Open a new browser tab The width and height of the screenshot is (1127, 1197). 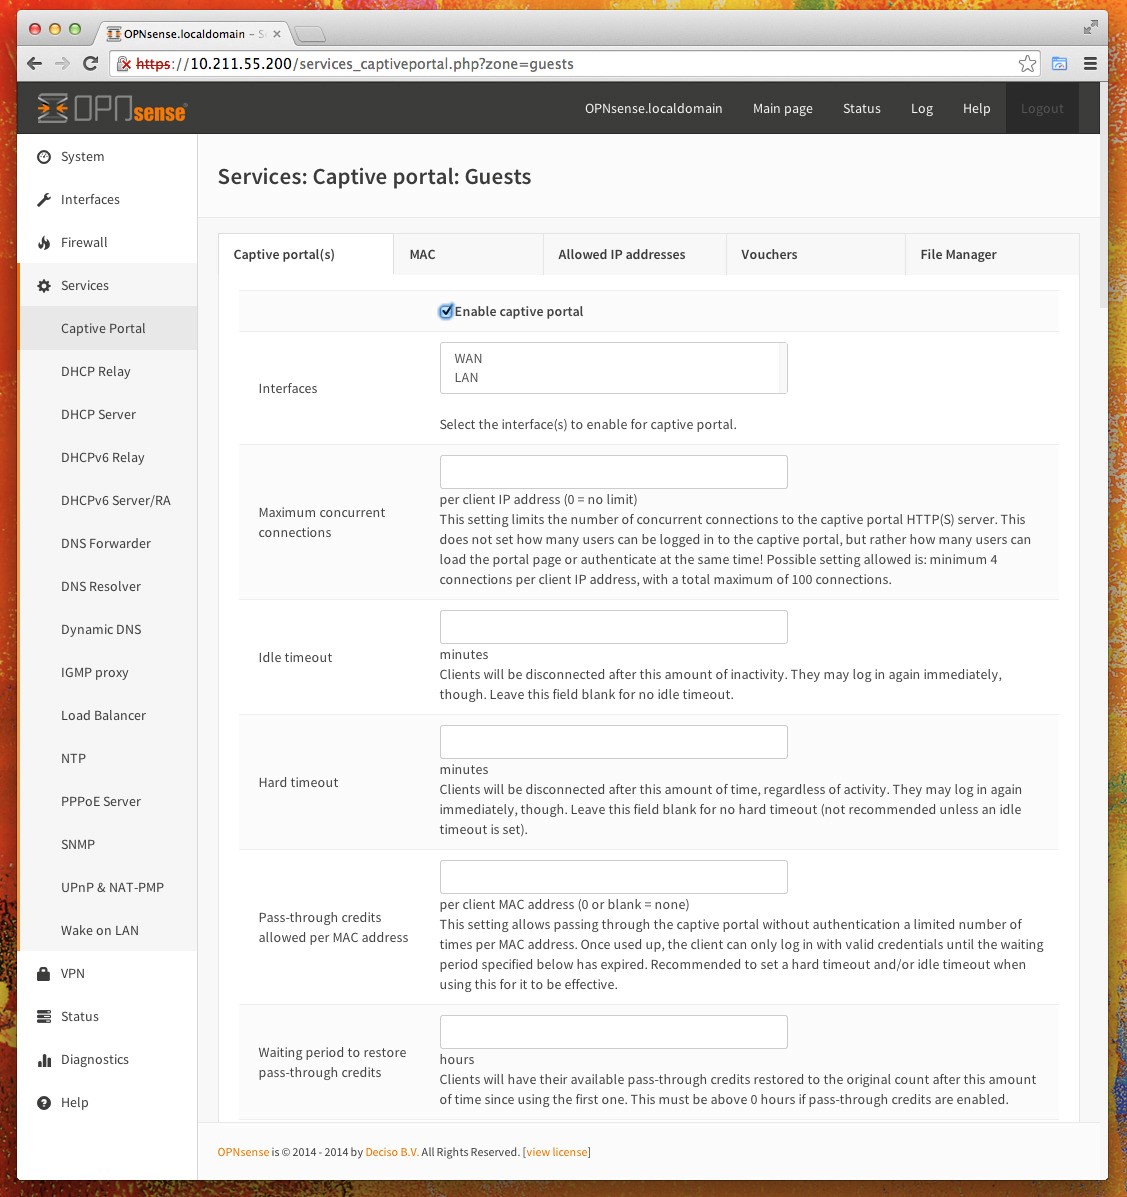tap(309, 34)
